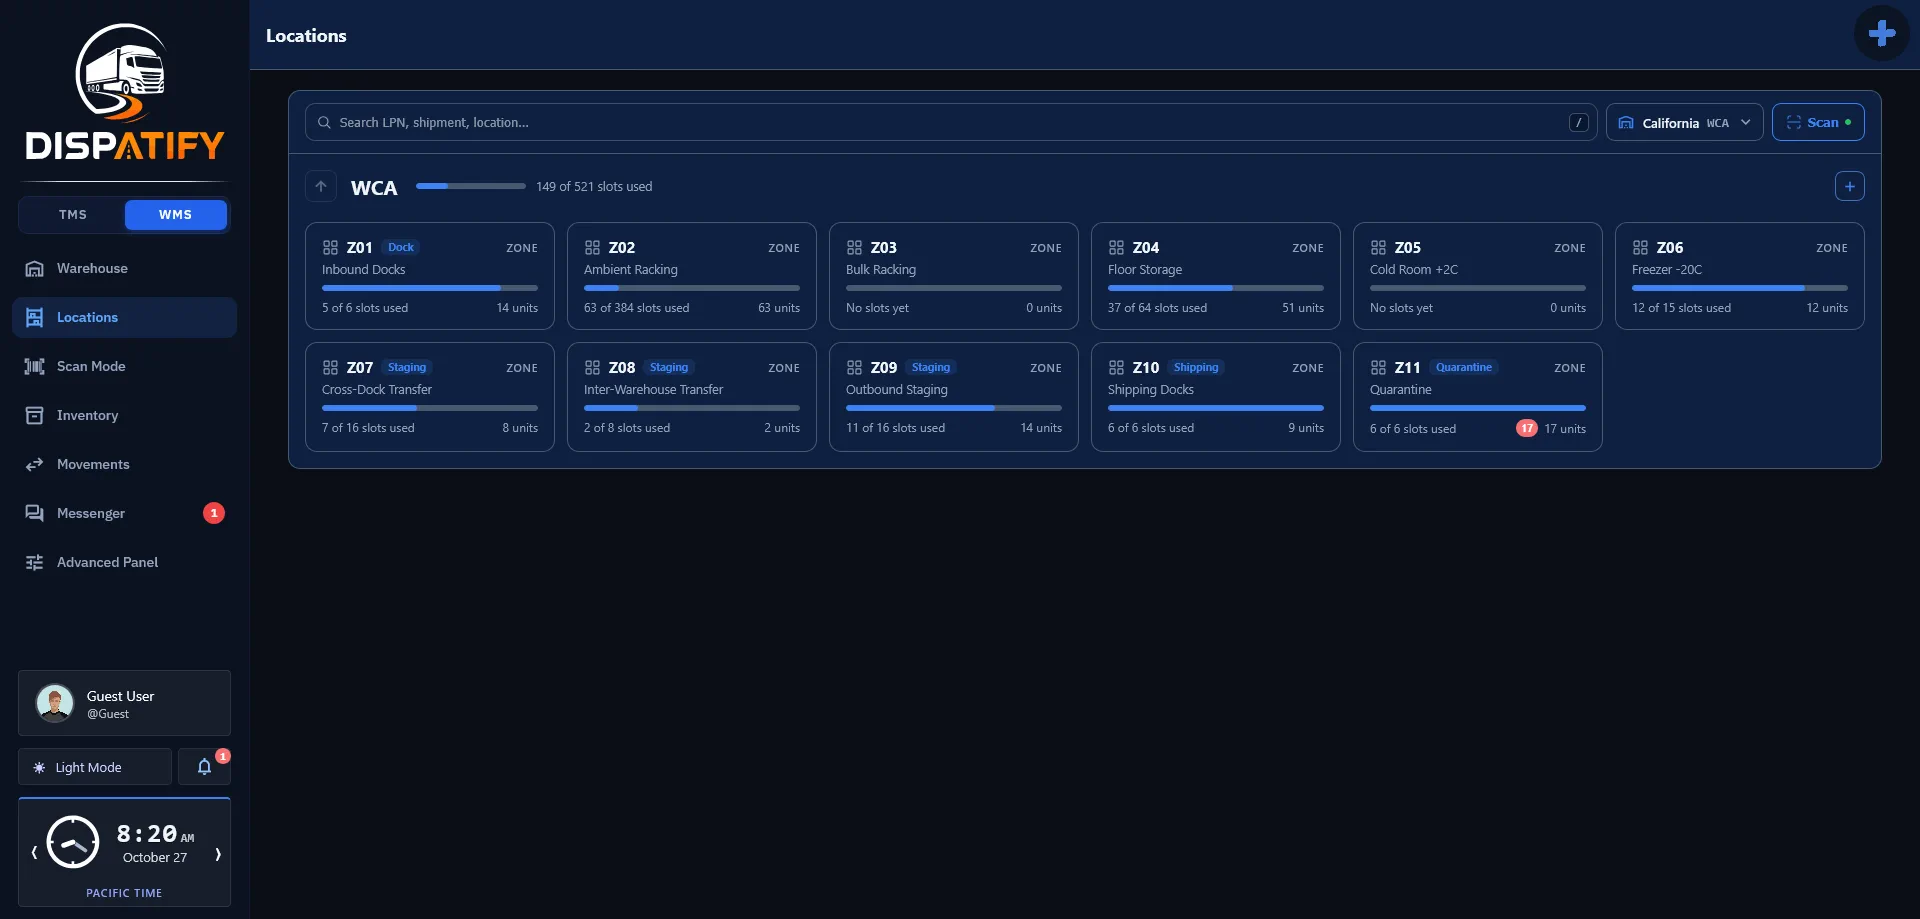Click the Staging tag on Z07
The image size is (1920, 919).
(406, 367)
